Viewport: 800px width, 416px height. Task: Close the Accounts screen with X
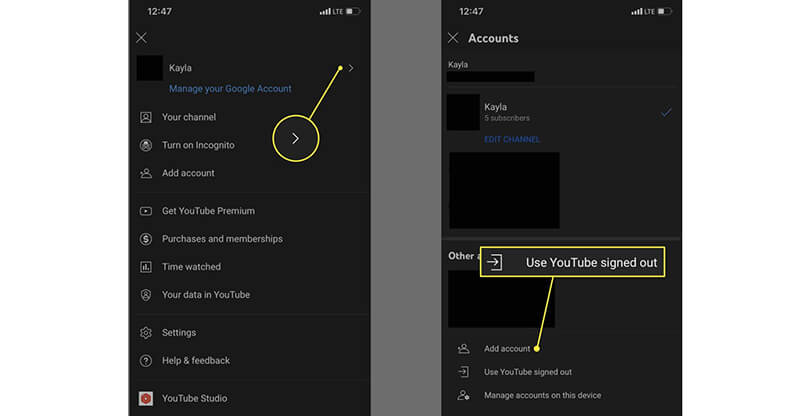pyautogui.click(x=453, y=38)
